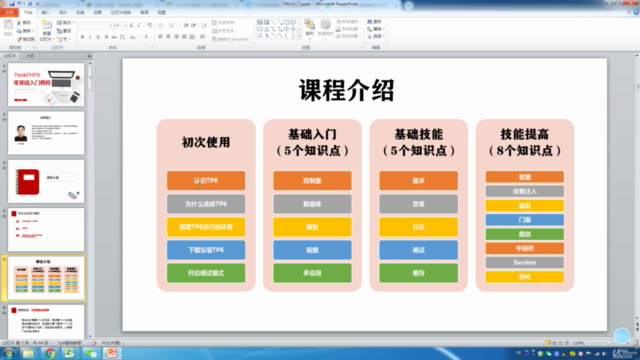
Task: Click the Redo icon in quick access toolbar
Action: (x=30, y=4)
